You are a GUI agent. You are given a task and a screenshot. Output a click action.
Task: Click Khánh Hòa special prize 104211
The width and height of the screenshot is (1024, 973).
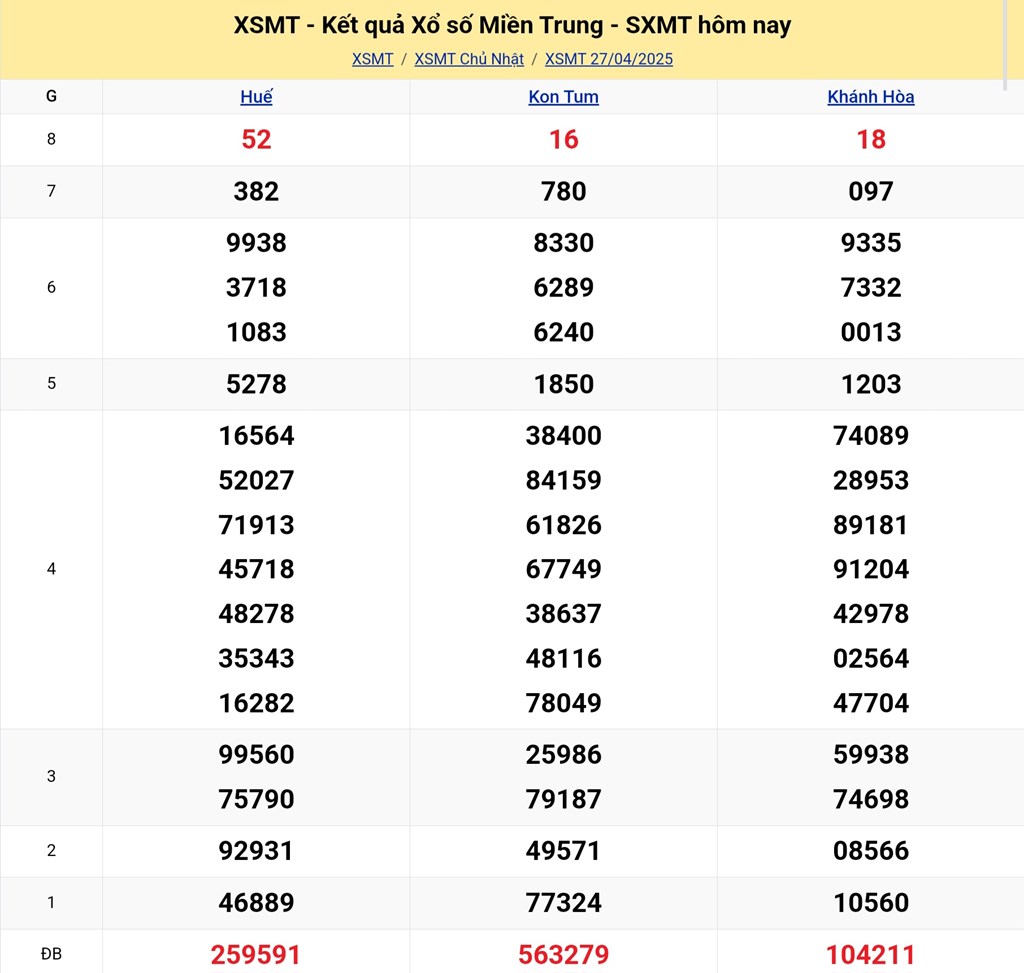pos(870,955)
